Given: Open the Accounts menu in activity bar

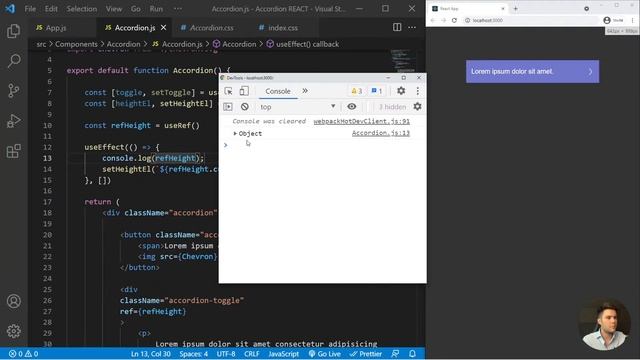Looking at the screenshot, I should tap(13, 301).
